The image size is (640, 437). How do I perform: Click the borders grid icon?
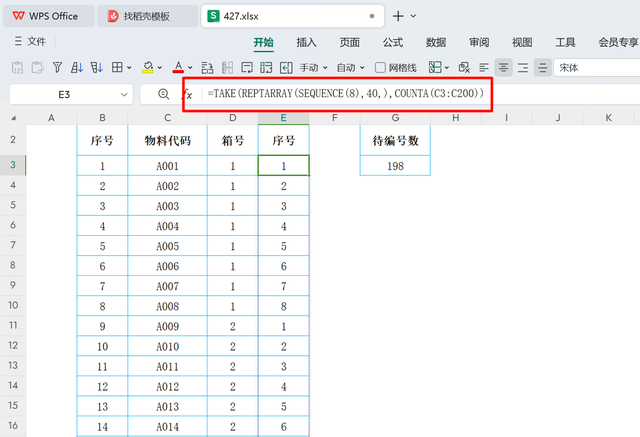[117, 67]
